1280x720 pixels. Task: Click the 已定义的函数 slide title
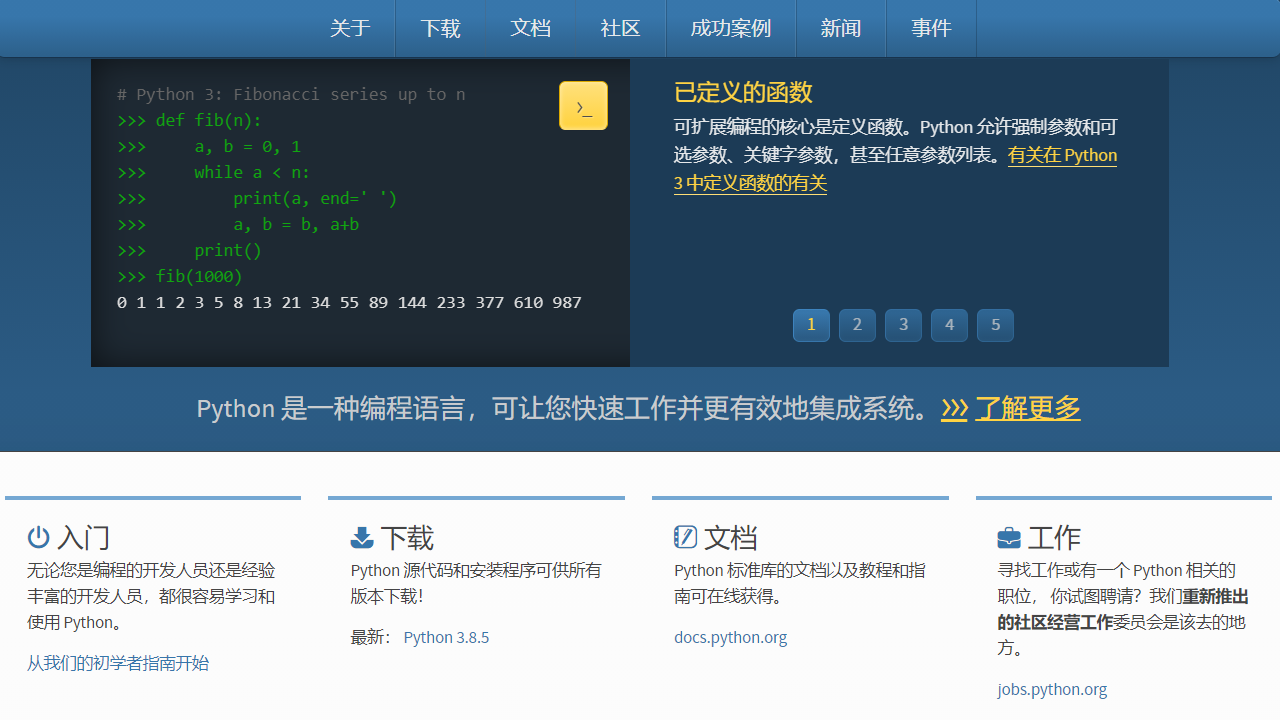[x=743, y=93]
